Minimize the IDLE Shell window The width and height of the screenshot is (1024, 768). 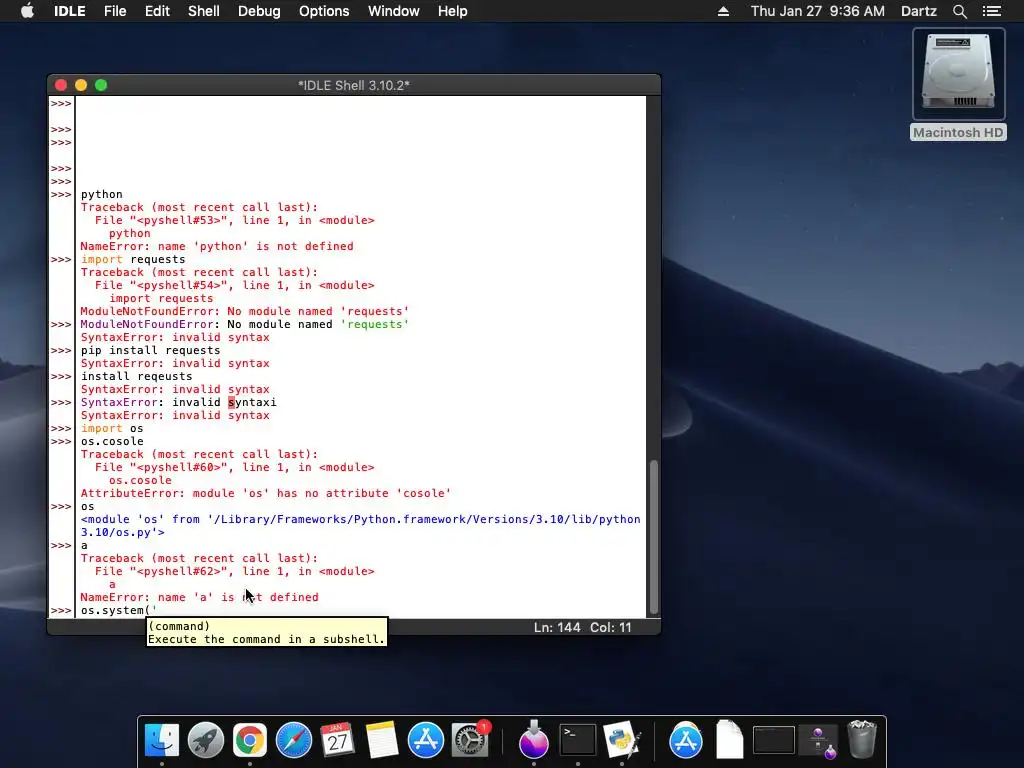click(x=81, y=85)
